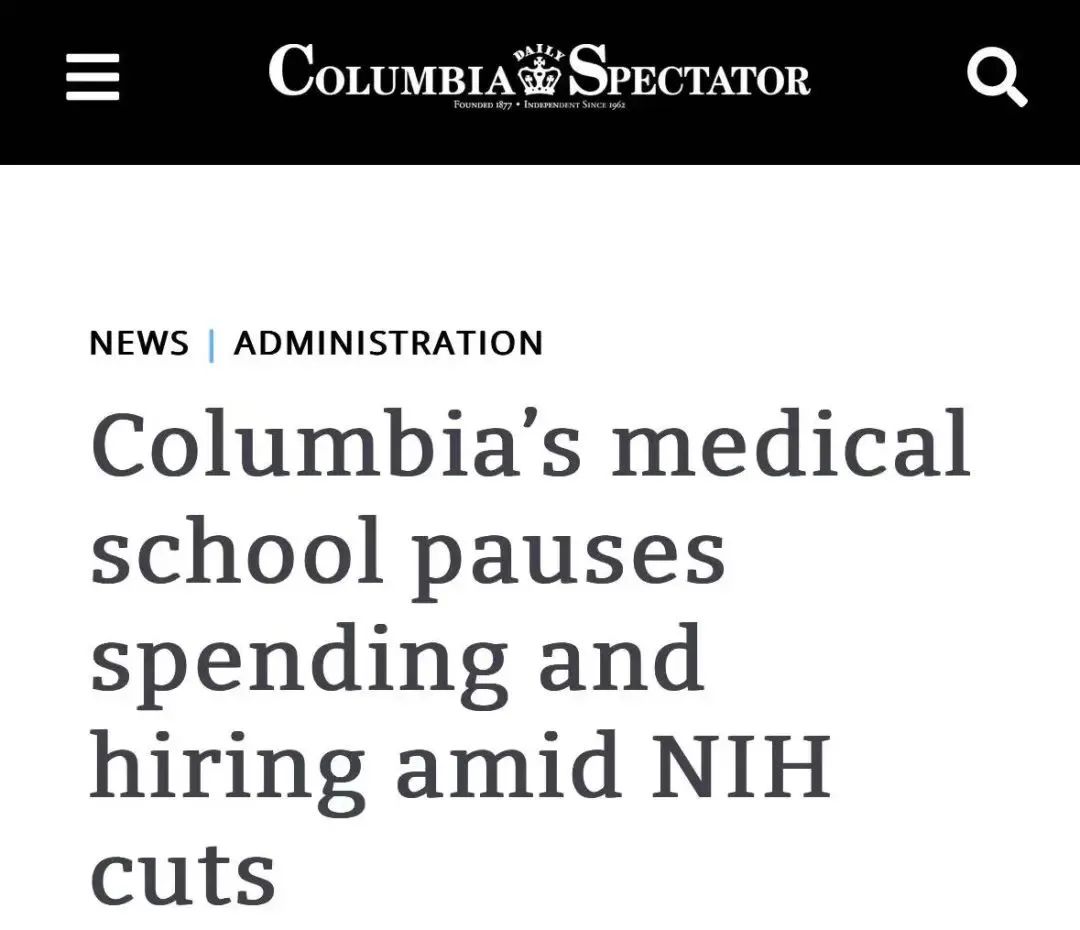
Task: Open the NEWS section link
Action: (138, 343)
